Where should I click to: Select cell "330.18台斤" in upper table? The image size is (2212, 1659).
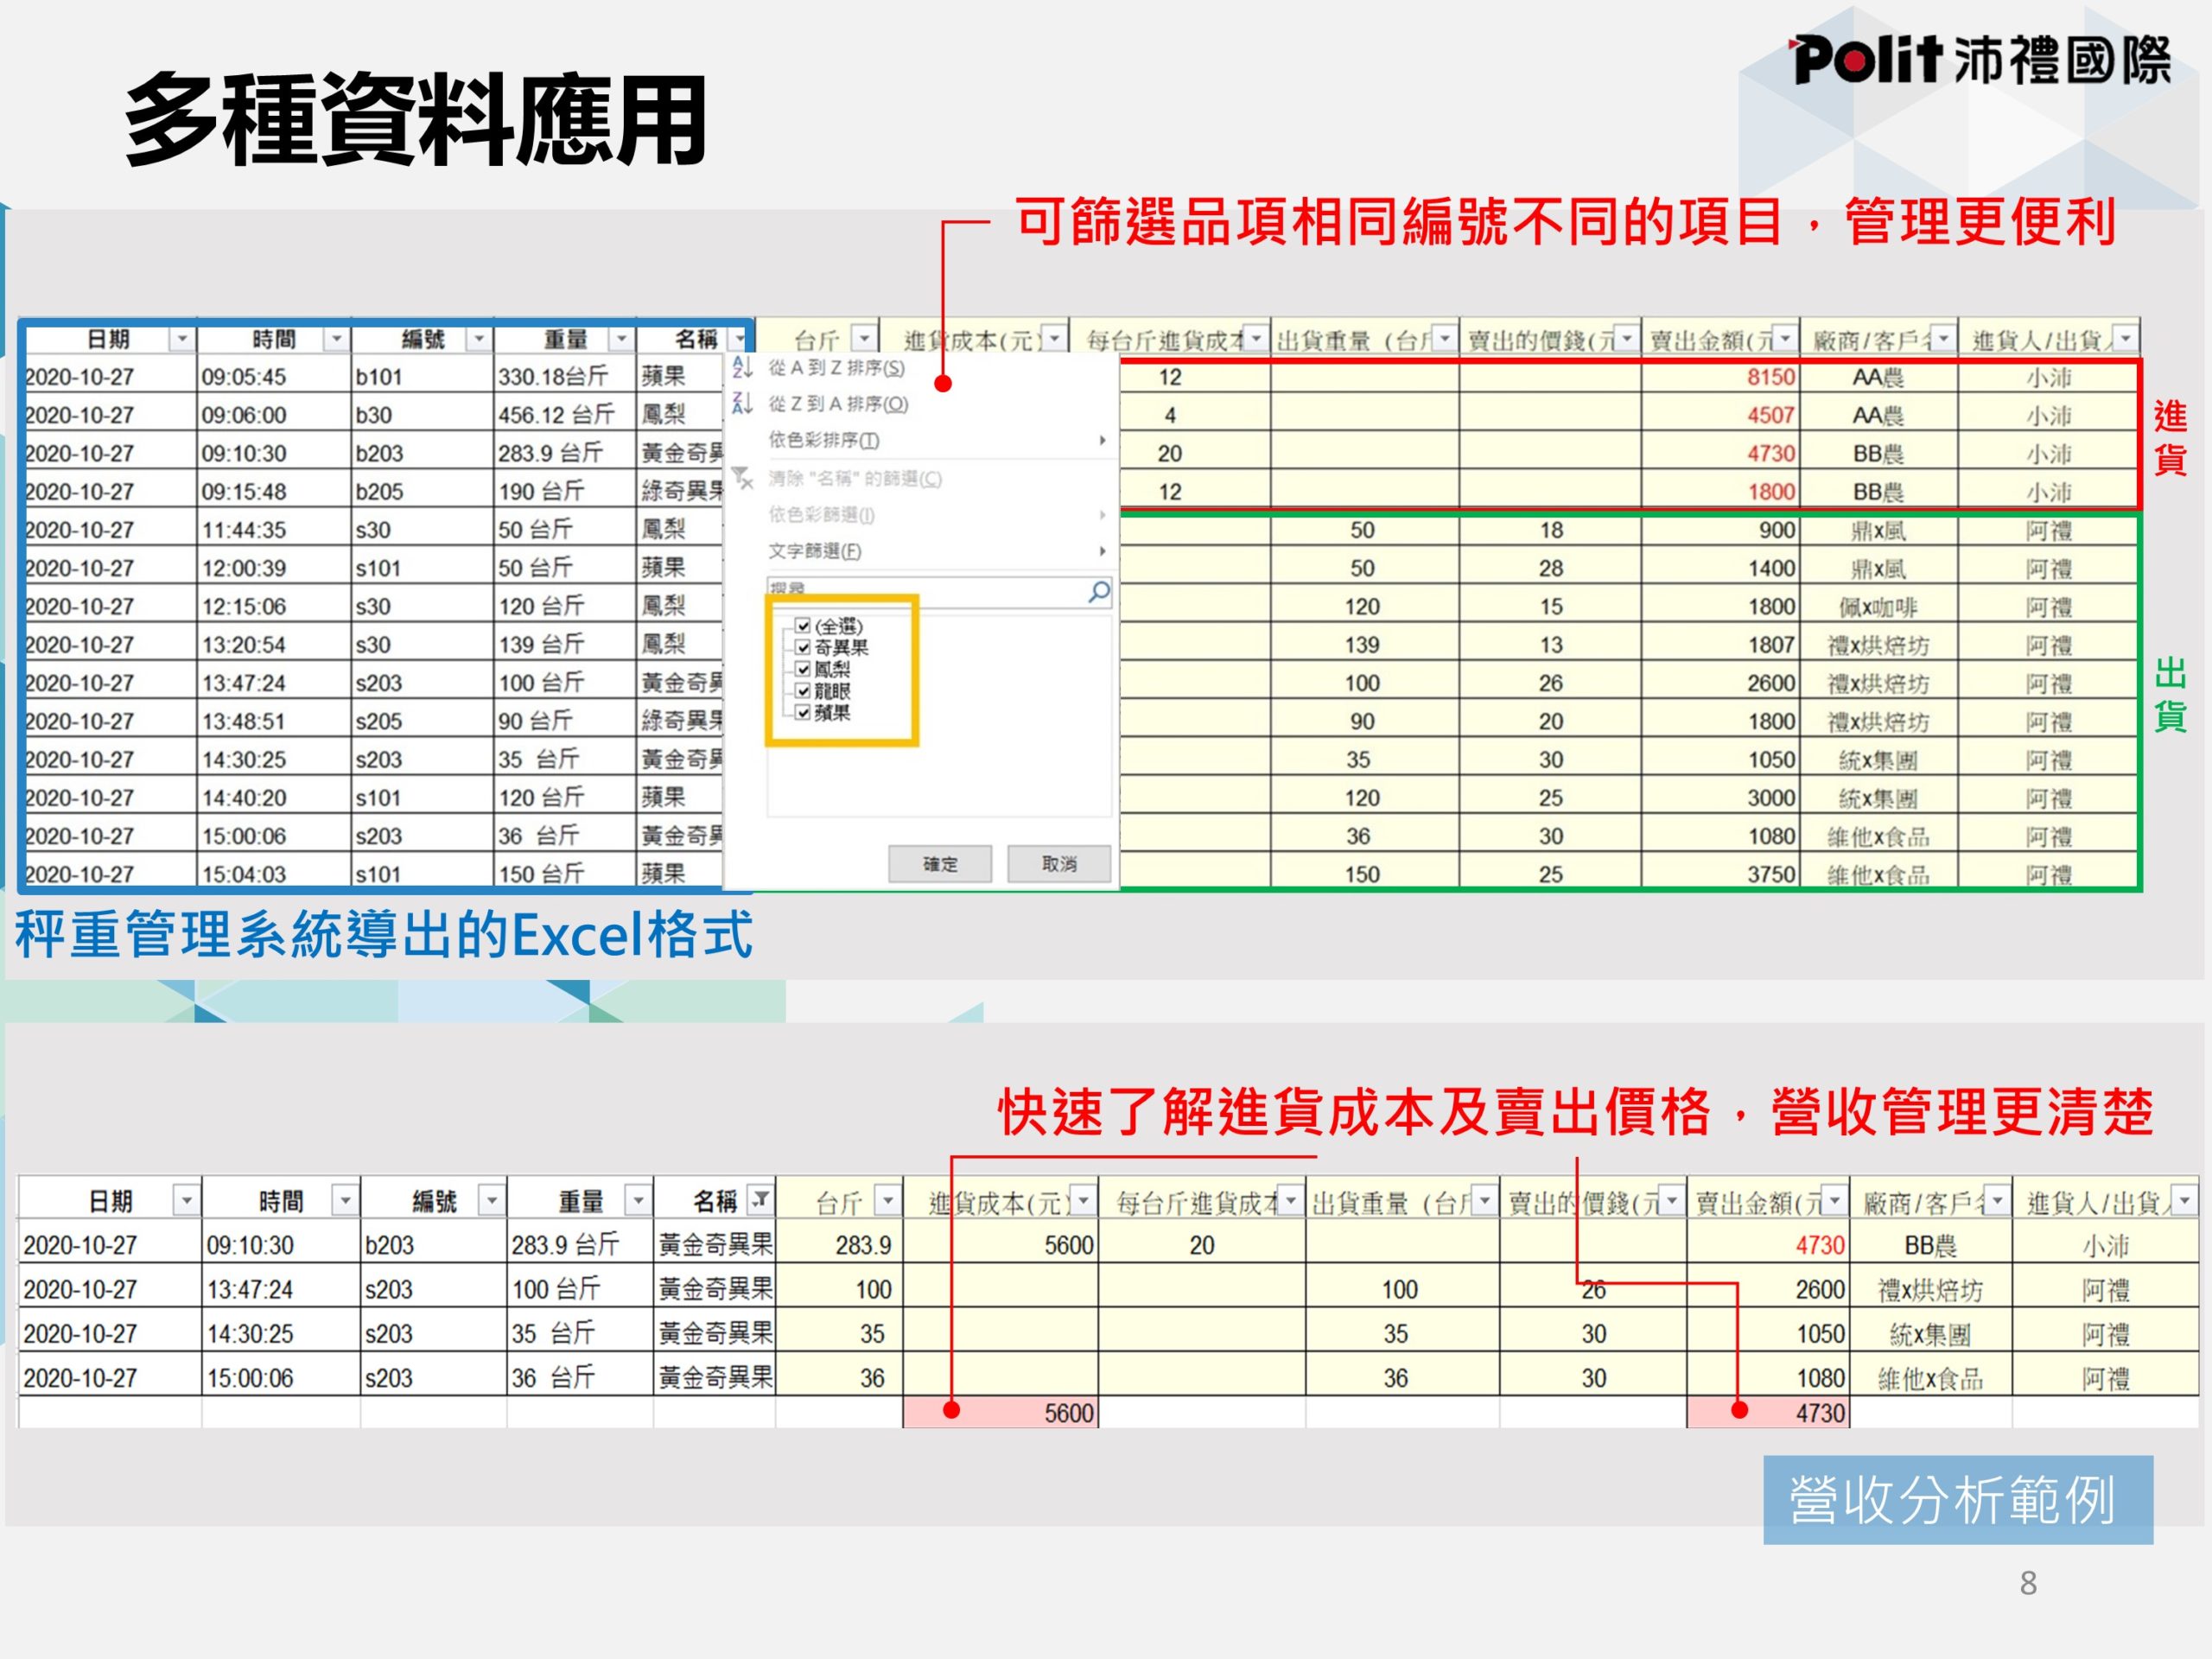(565, 377)
